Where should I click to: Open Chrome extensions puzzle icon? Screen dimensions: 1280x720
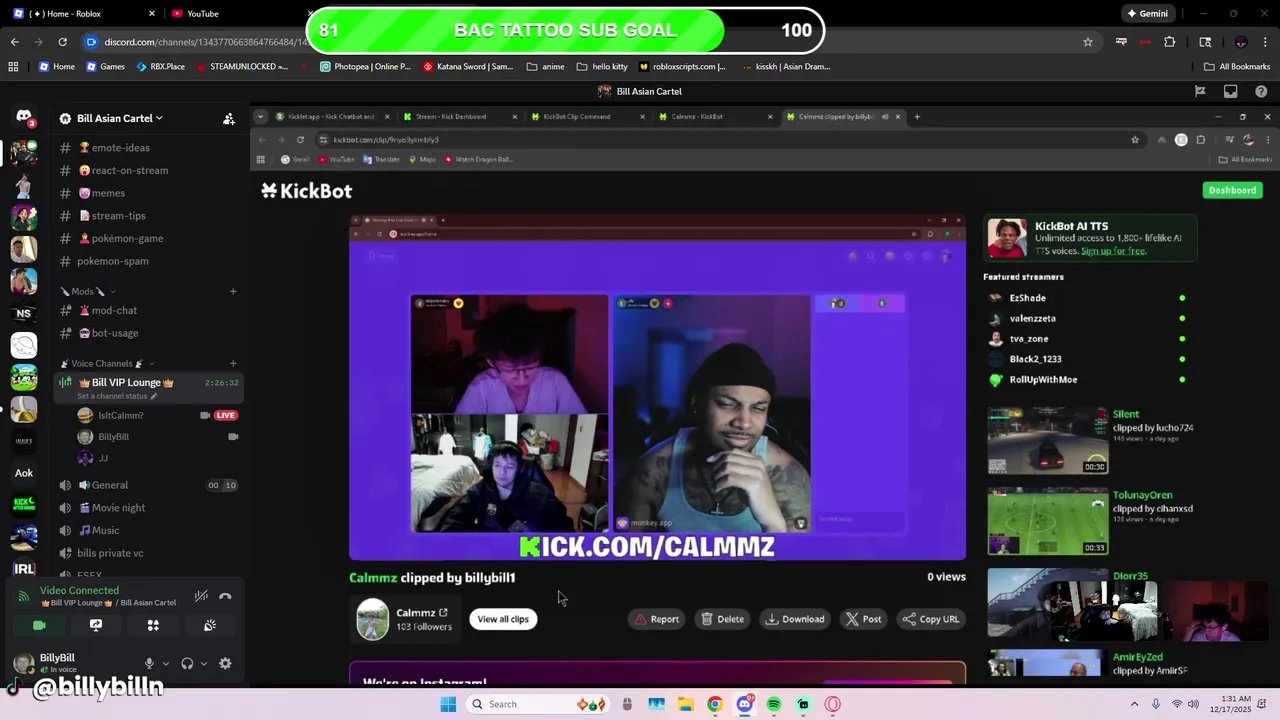[1169, 42]
